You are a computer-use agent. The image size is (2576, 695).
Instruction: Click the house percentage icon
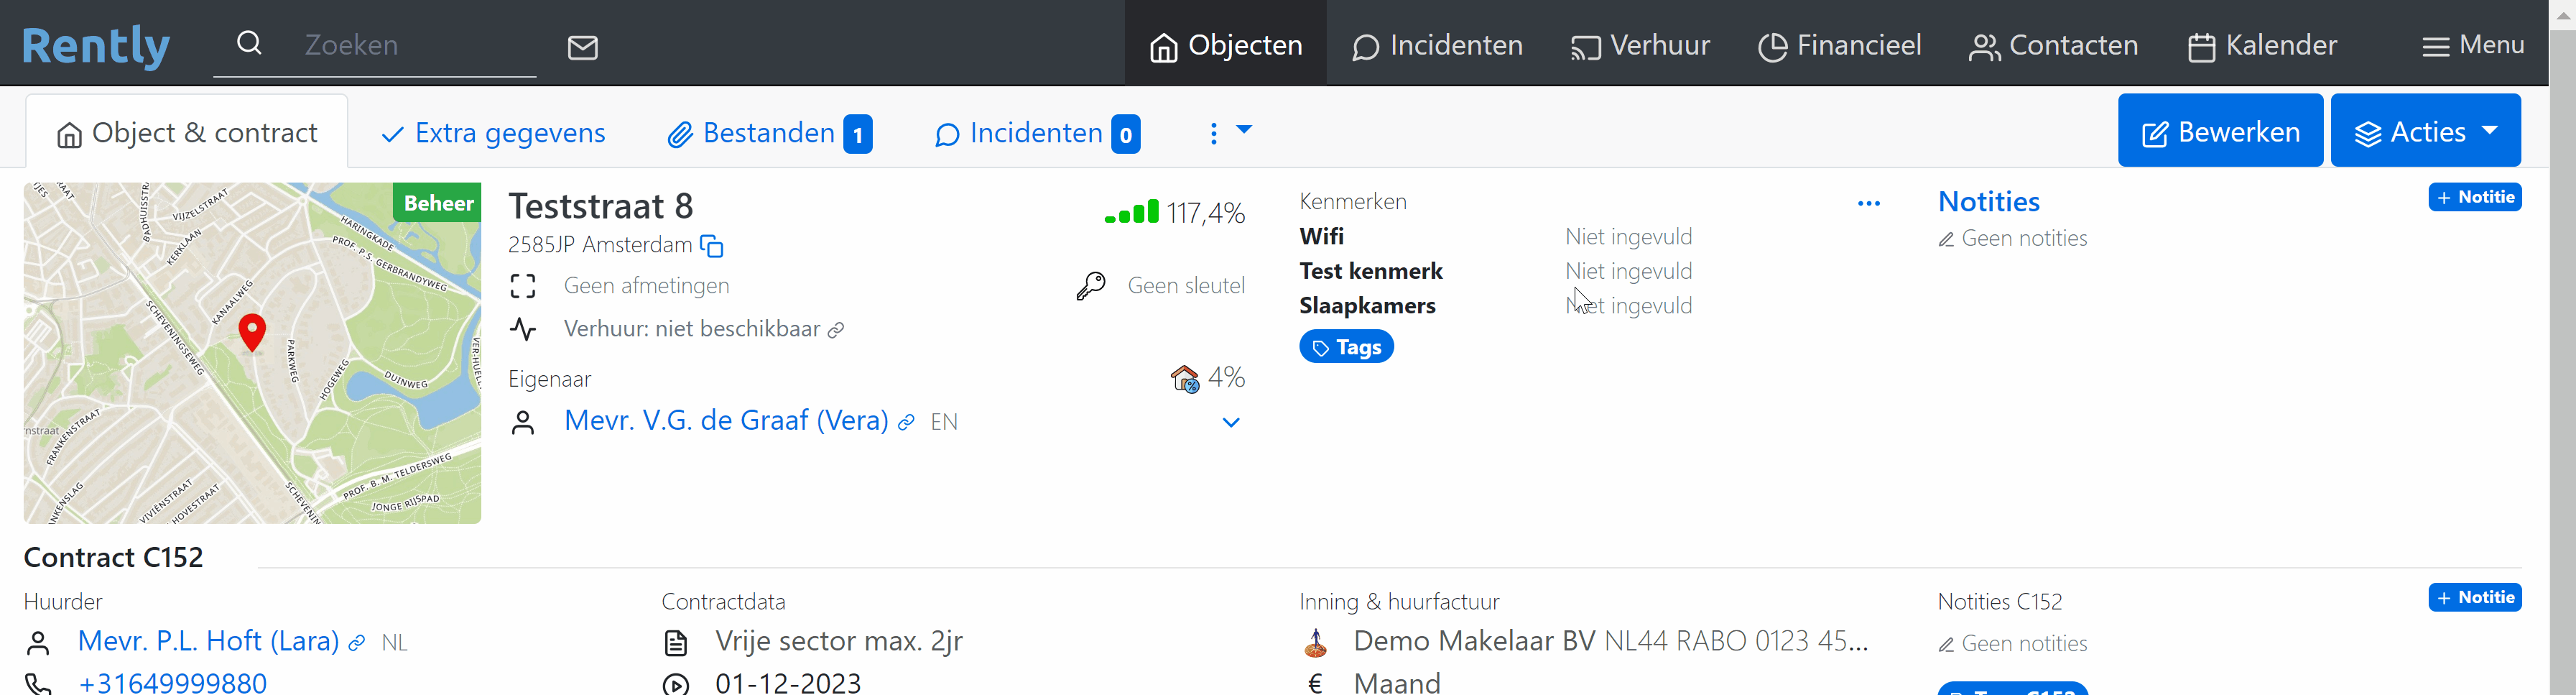pos(1184,379)
